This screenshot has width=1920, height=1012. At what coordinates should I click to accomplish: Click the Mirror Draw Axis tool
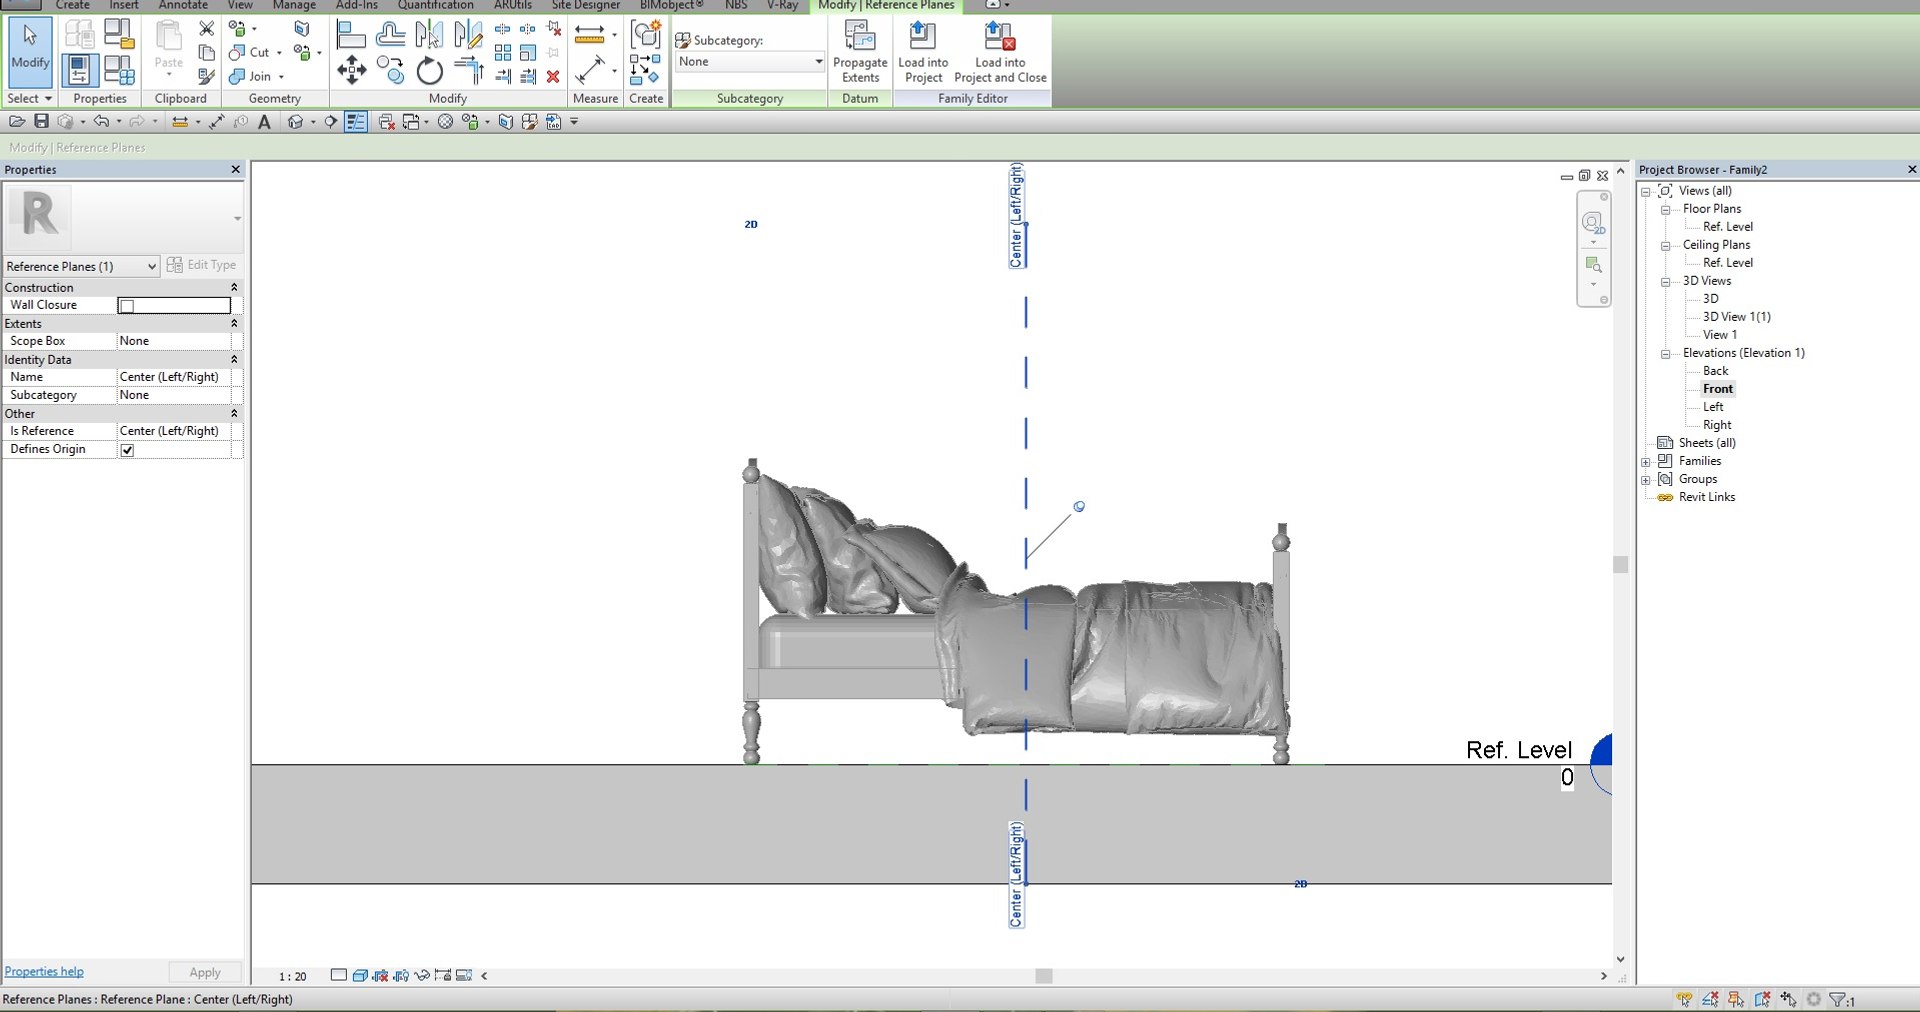pos(468,35)
